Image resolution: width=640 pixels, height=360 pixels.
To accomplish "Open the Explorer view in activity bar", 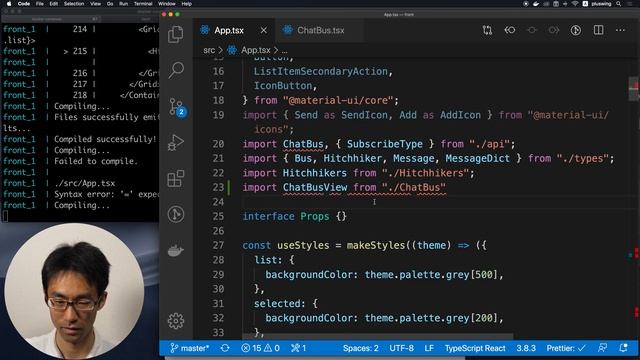I will coord(176,34).
